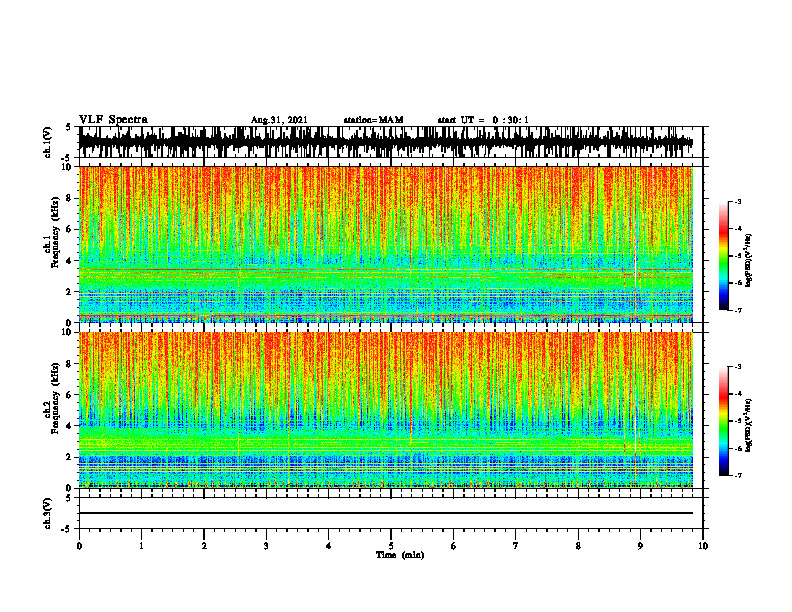Click the "6" kHz tick on ch.1 frequency axis
Viewport: 792px width, 612px height.
tap(70, 229)
